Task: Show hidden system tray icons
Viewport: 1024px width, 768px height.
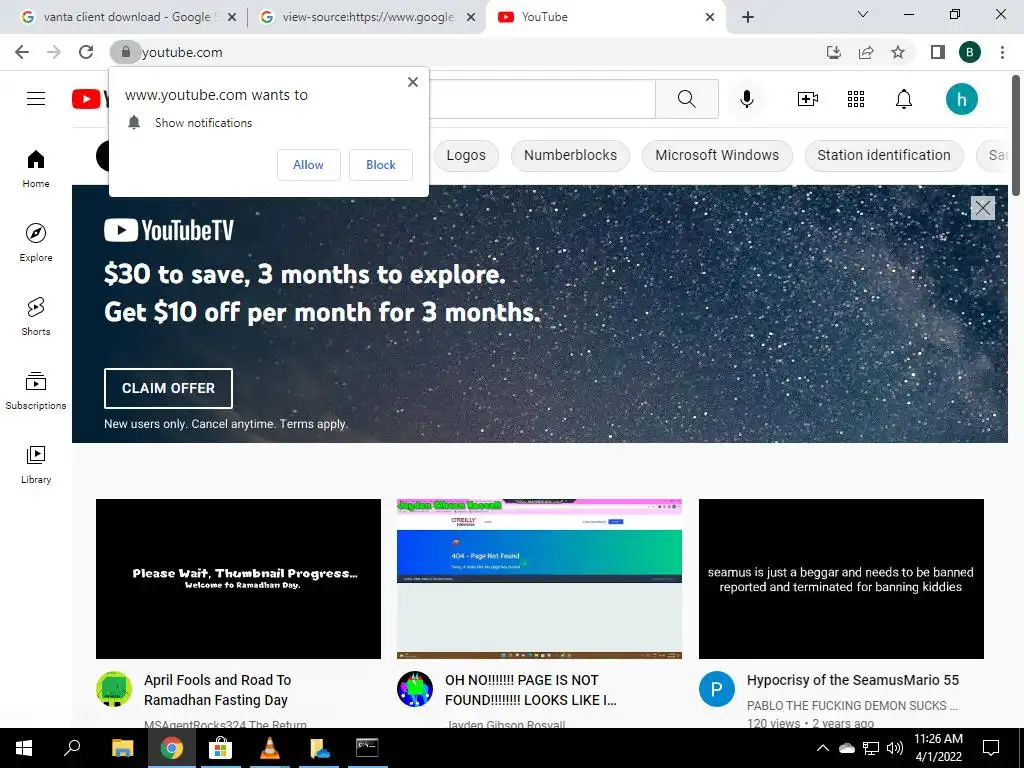Action: 823,748
